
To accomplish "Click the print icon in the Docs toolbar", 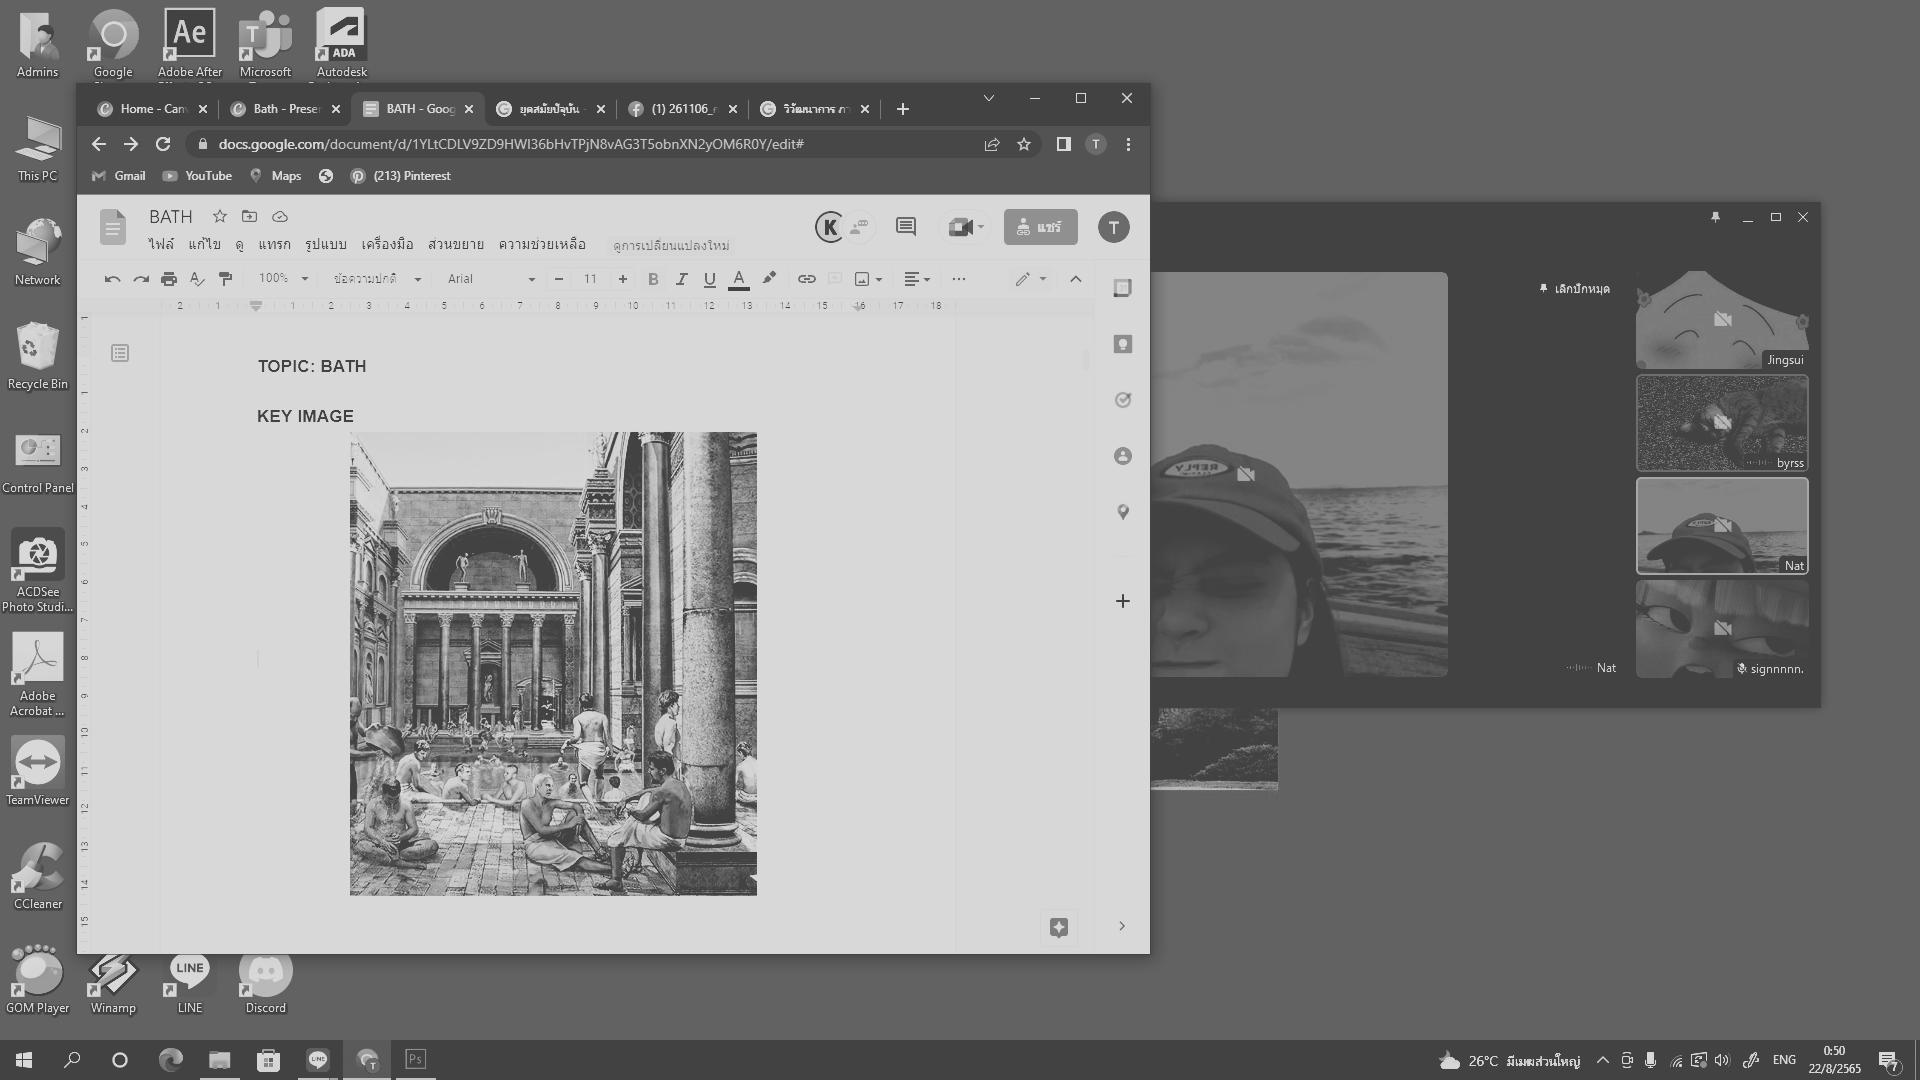I will (x=169, y=279).
